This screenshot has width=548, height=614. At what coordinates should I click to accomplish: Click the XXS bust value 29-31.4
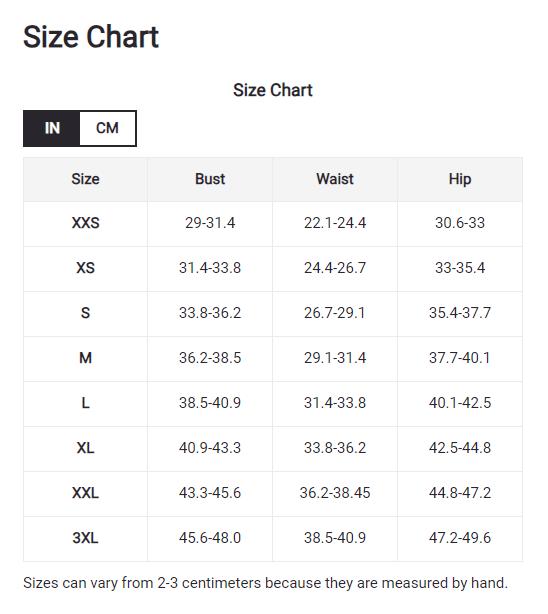[210, 223]
